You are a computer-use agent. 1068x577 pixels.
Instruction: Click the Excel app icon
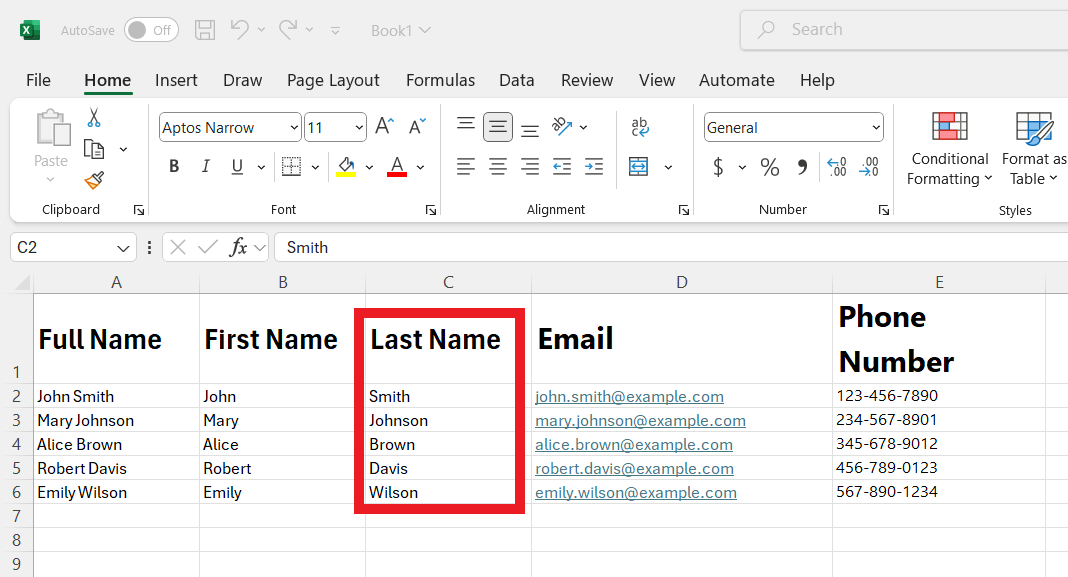pyautogui.click(x=29, y=30)
